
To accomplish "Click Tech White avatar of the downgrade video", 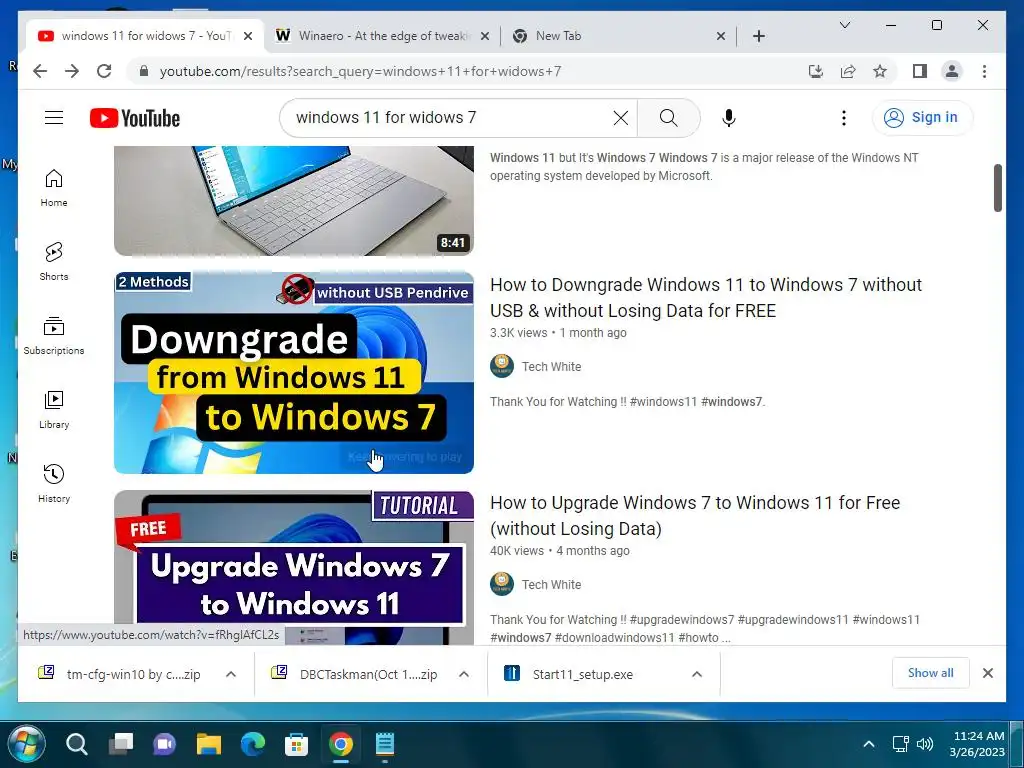I will [x=502, y=366].
